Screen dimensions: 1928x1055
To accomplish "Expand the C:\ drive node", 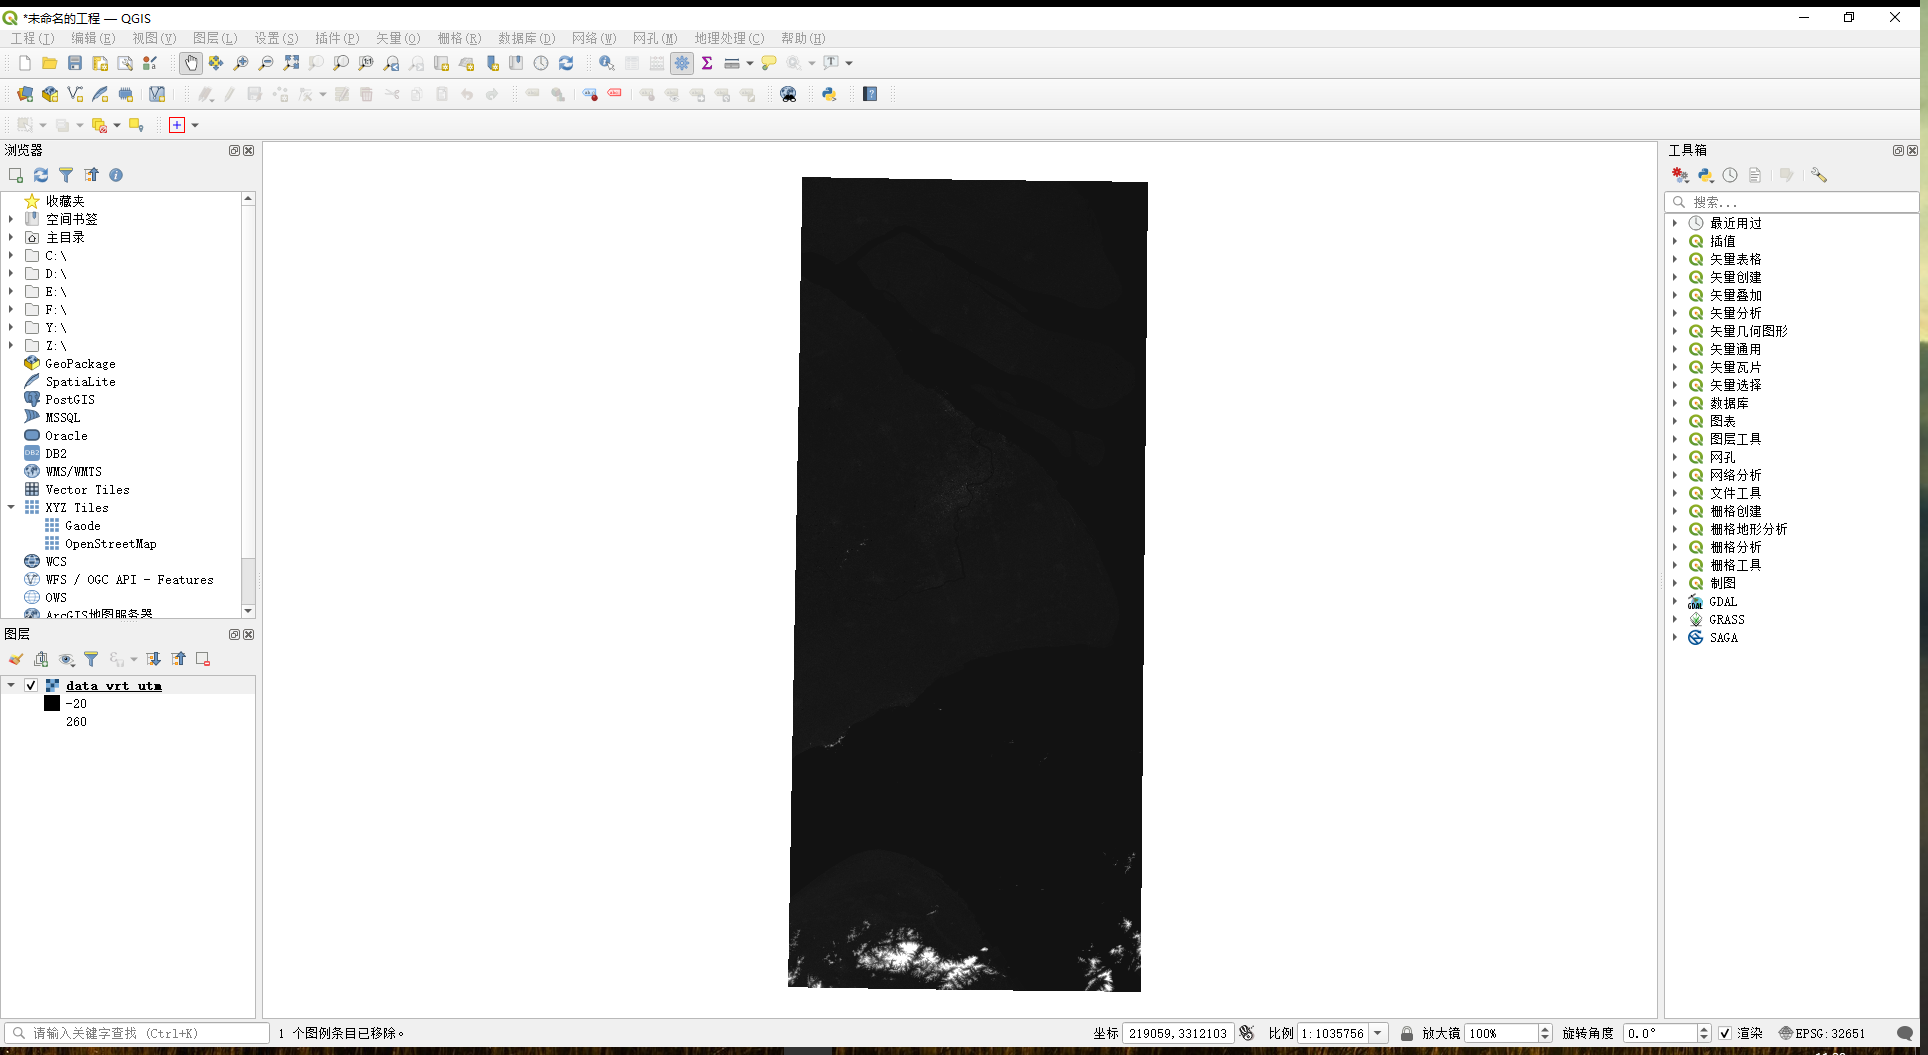I will pyautogui.click(x=11, y=255).
